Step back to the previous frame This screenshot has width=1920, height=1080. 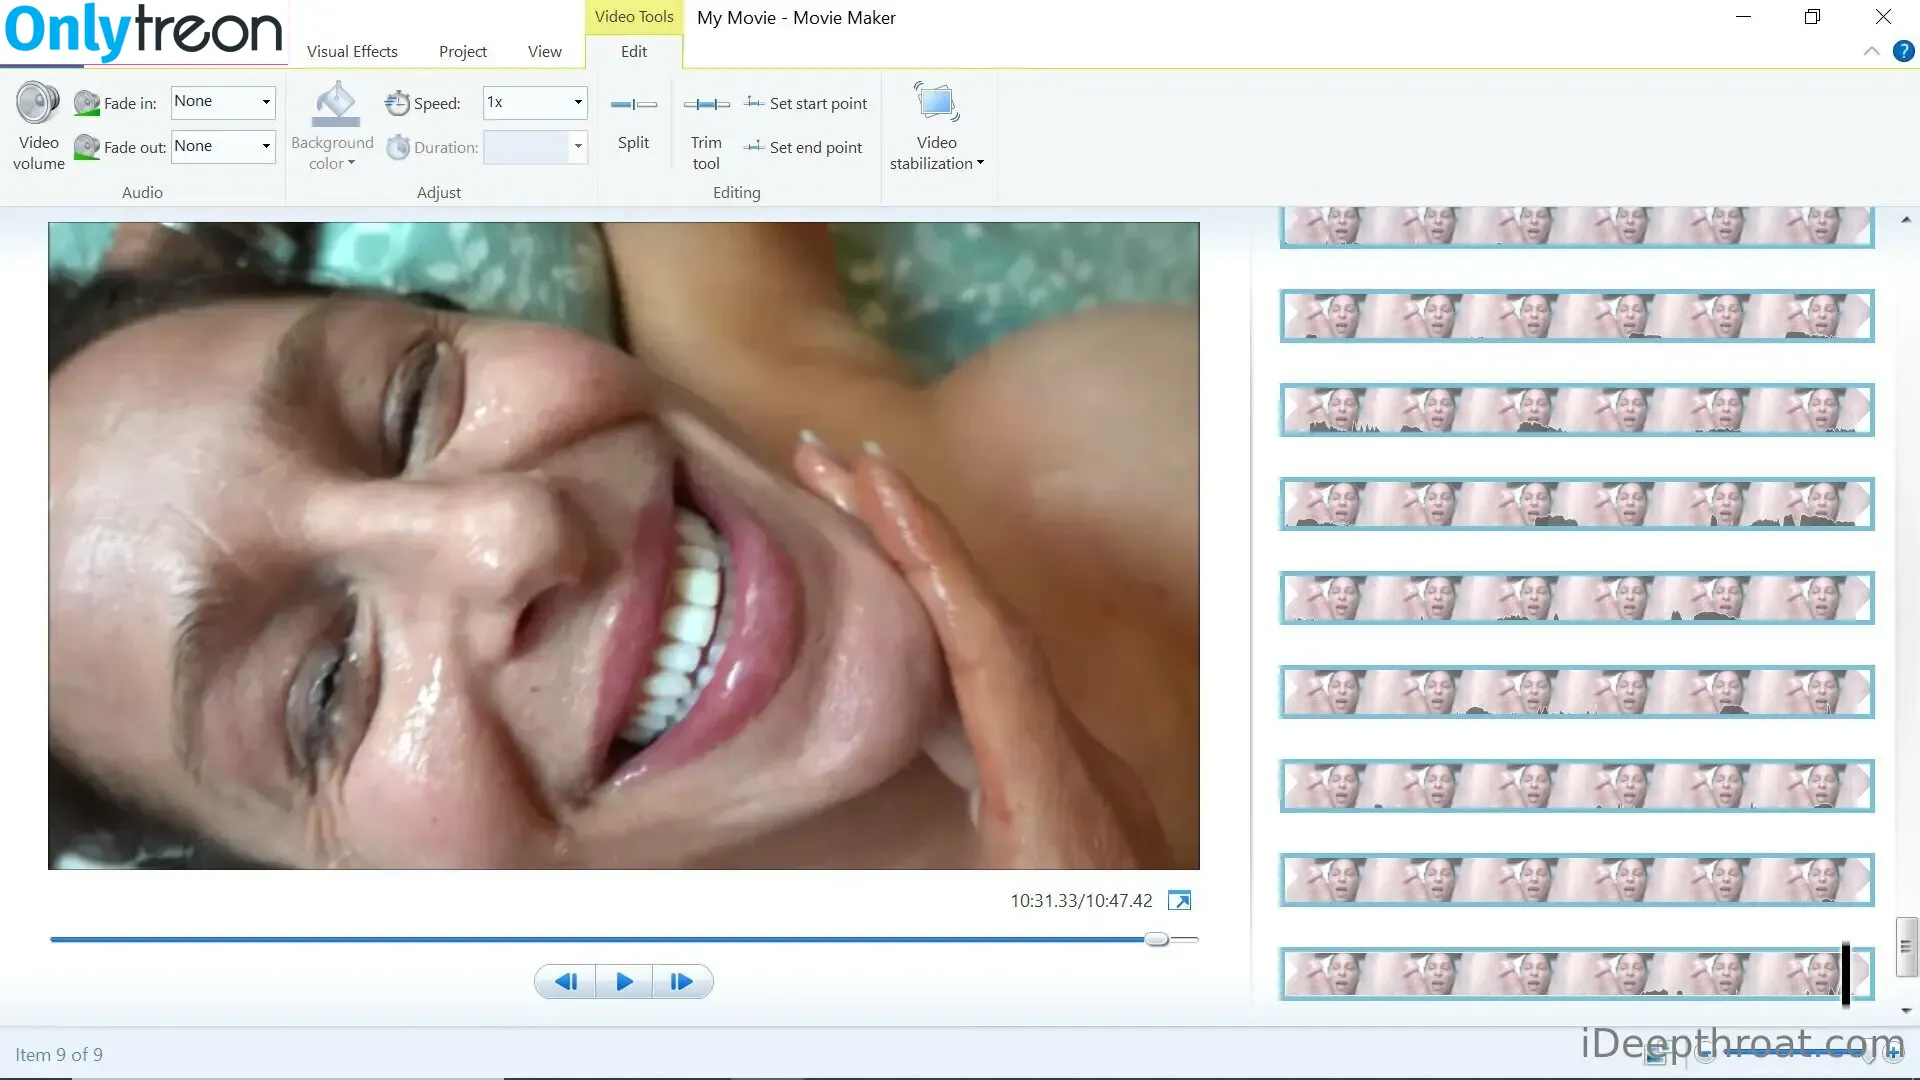coord(566,982)
